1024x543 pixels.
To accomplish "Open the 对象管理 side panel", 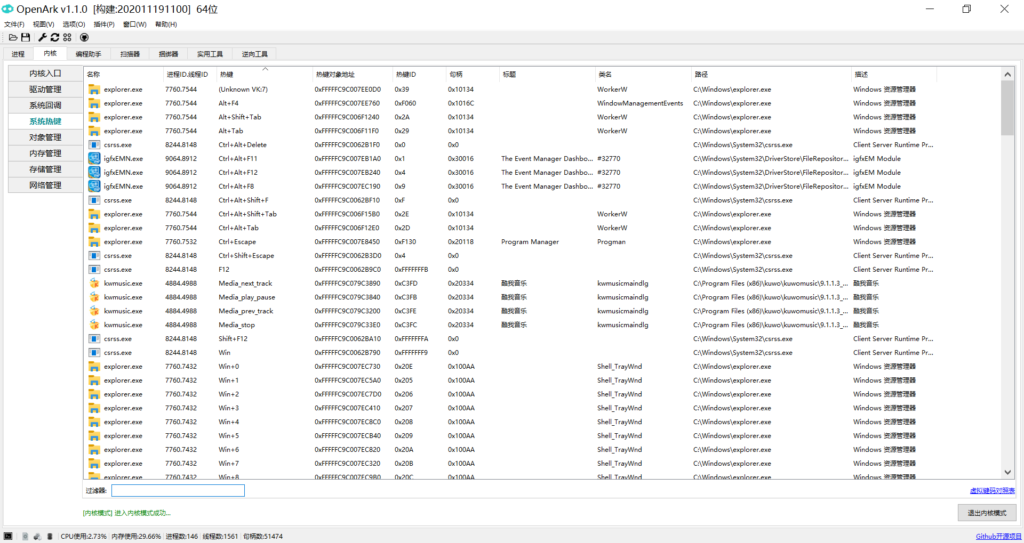I will (45, 137).
